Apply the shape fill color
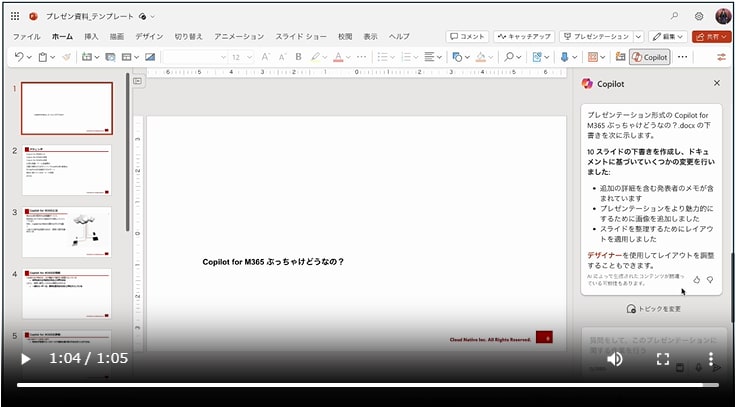The height and width of the screenshot is (407, 738). click(x=481, y=57)
